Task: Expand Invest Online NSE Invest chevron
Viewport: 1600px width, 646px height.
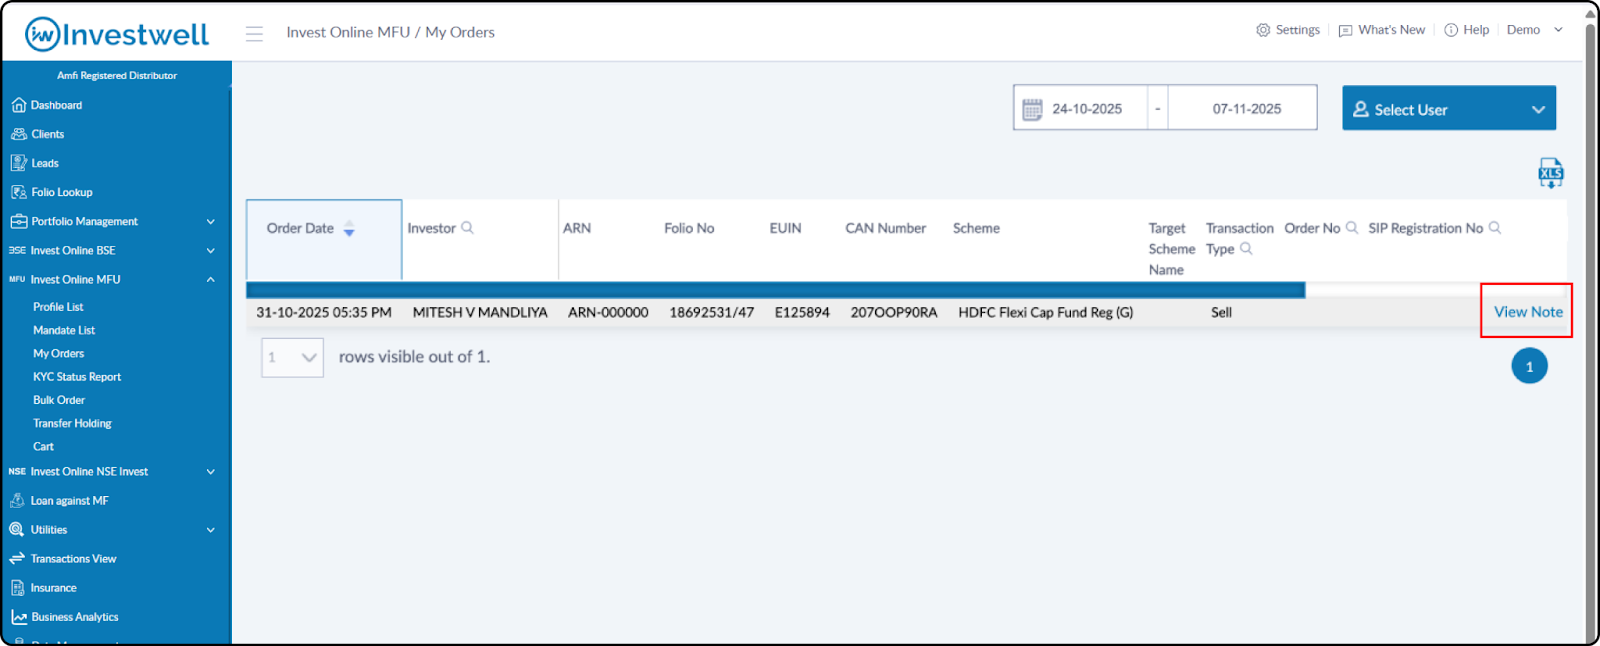Action: point(210,472)
